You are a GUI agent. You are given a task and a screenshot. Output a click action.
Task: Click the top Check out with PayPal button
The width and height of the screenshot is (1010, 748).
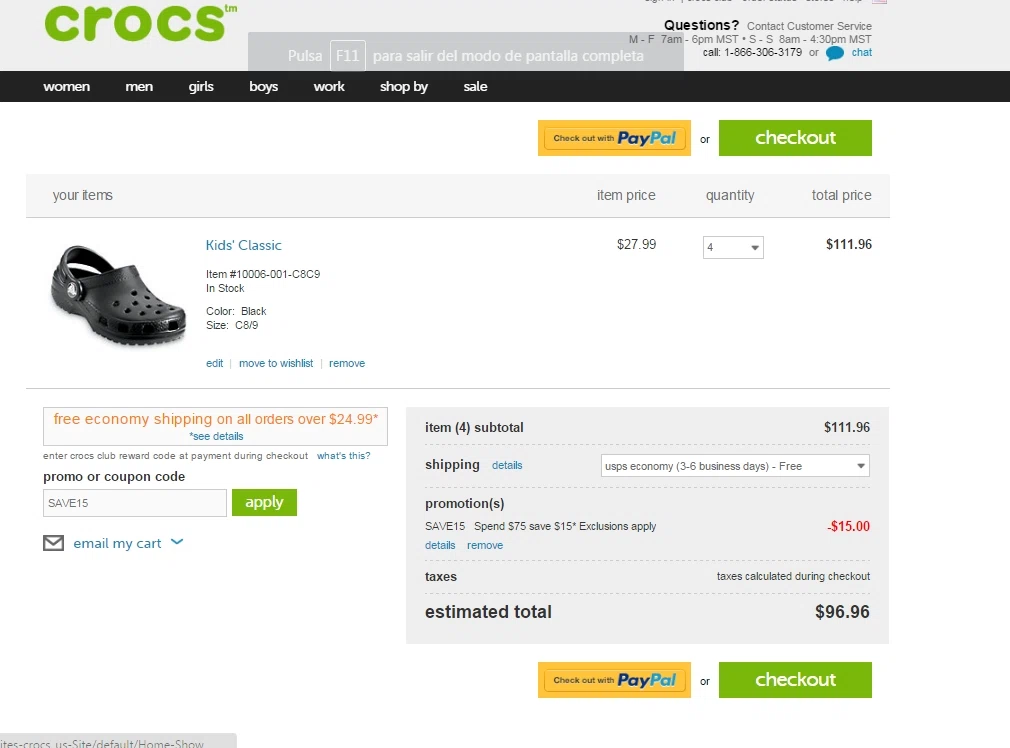(615, 138)
